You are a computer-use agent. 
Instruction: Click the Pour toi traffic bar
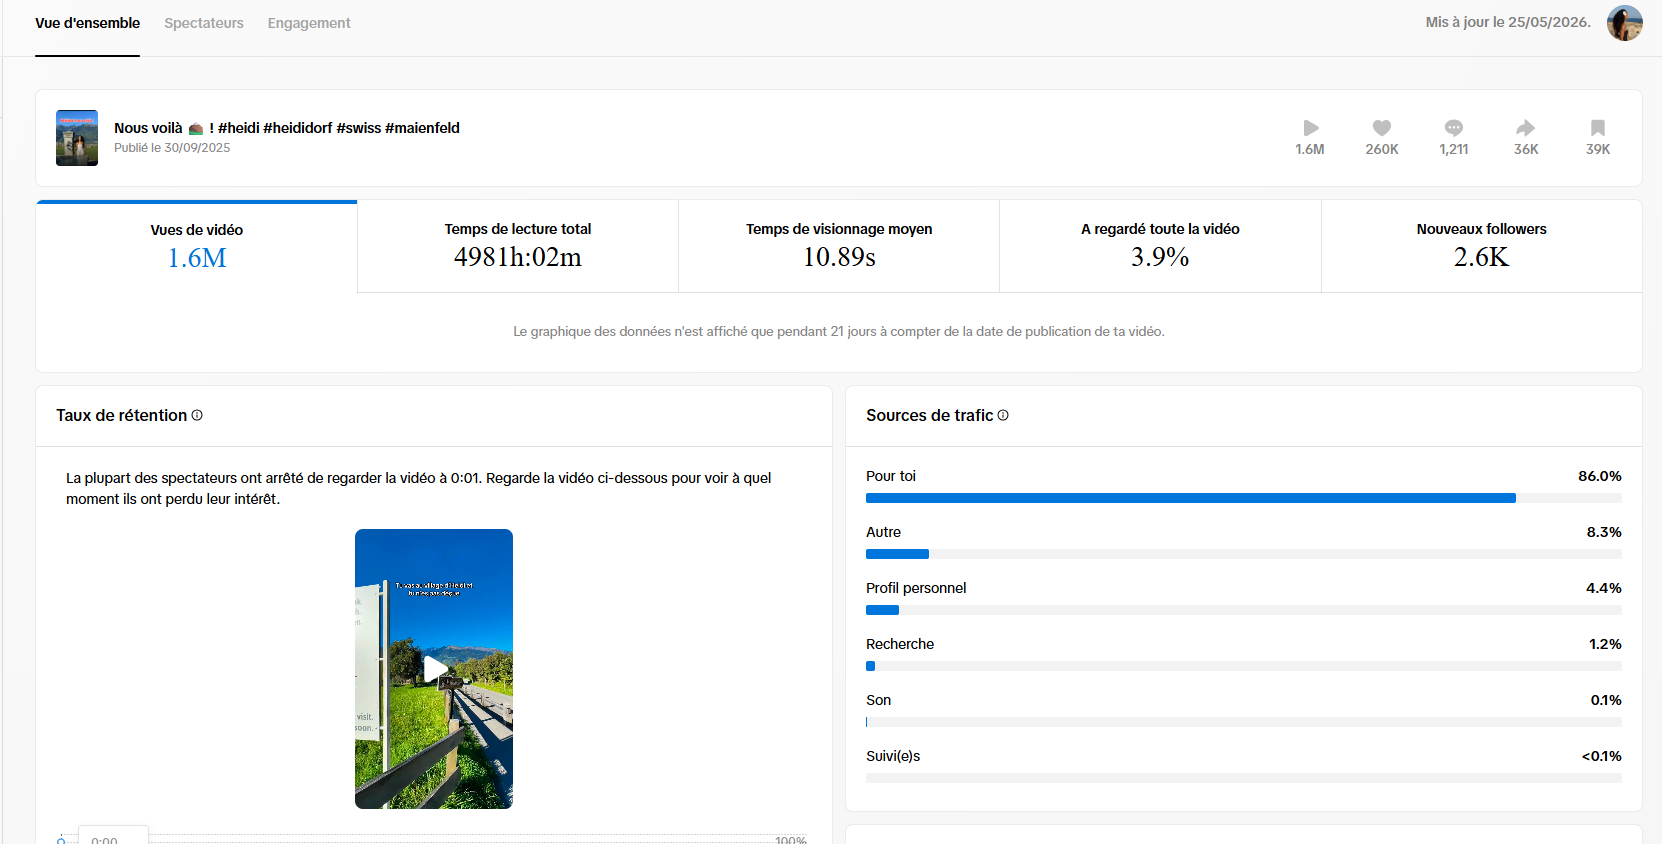pos(1243,497)
